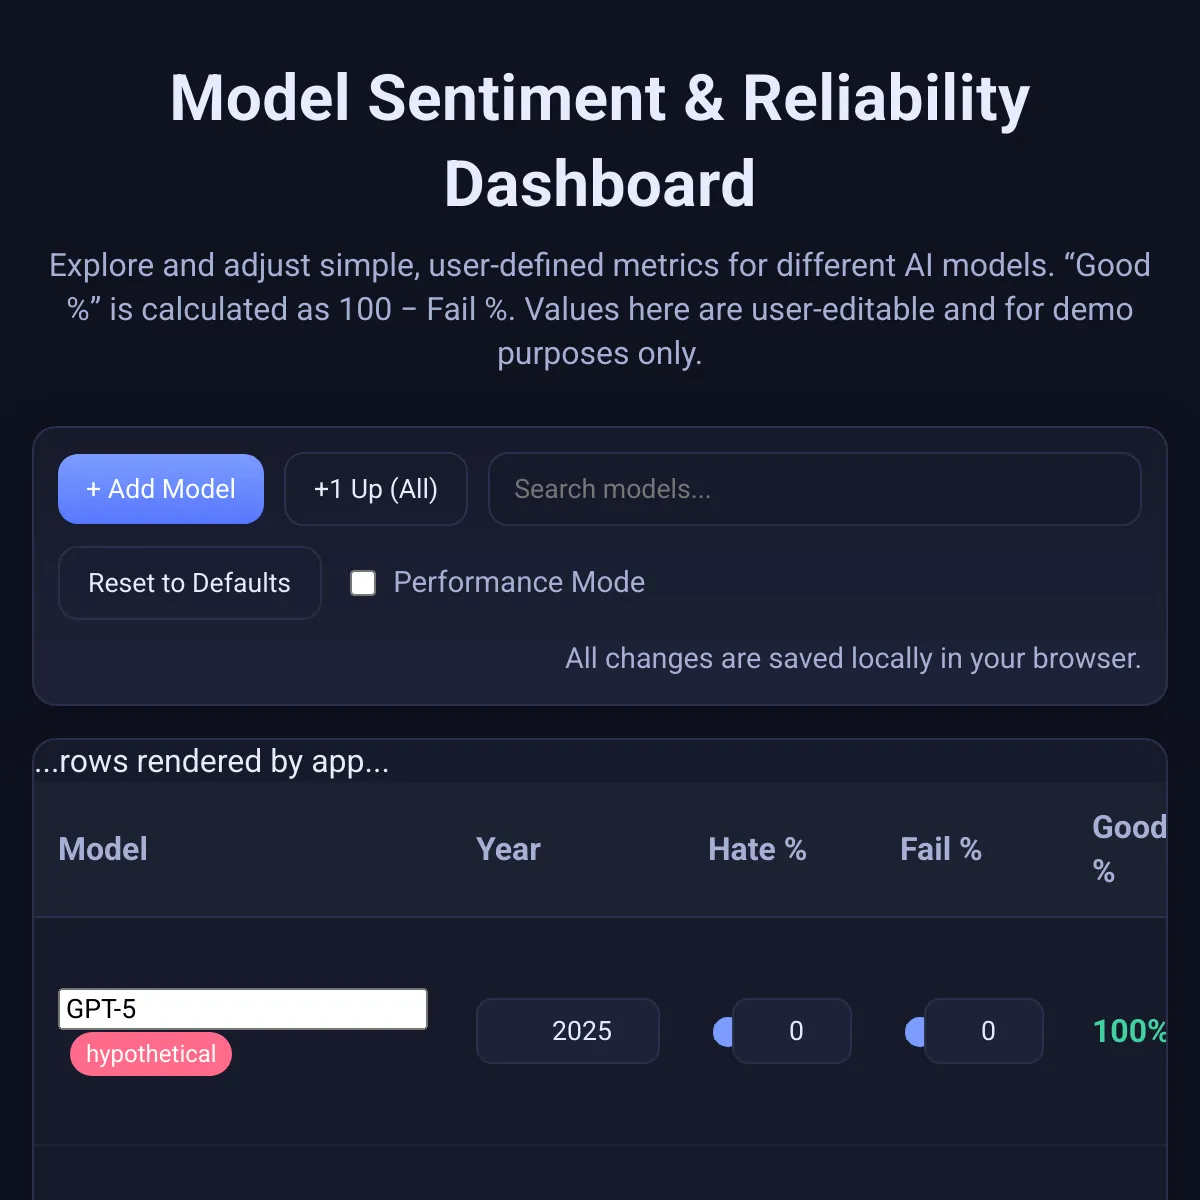The image size is (1200, 1200).
Task: Select the 2025 year input field
Action: pyautogui.click(x=568, y=1031)
